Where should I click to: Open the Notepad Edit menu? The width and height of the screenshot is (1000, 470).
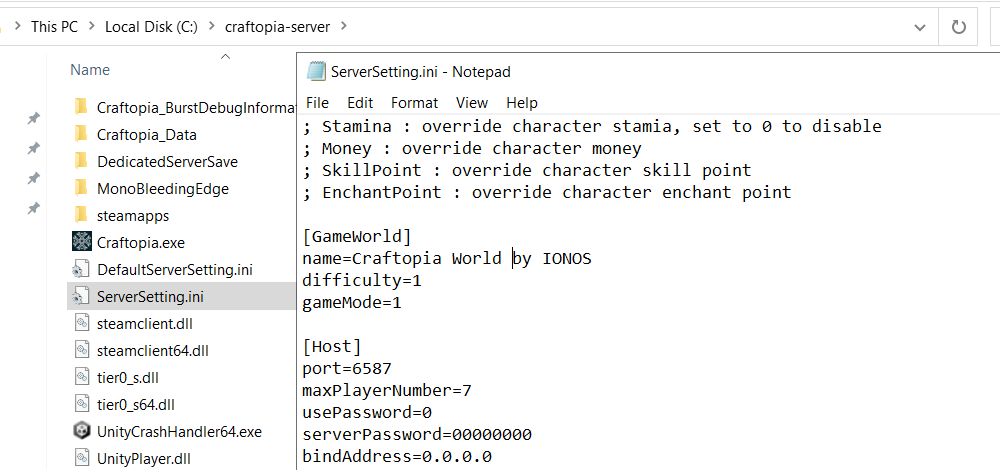tap(360, 103)
